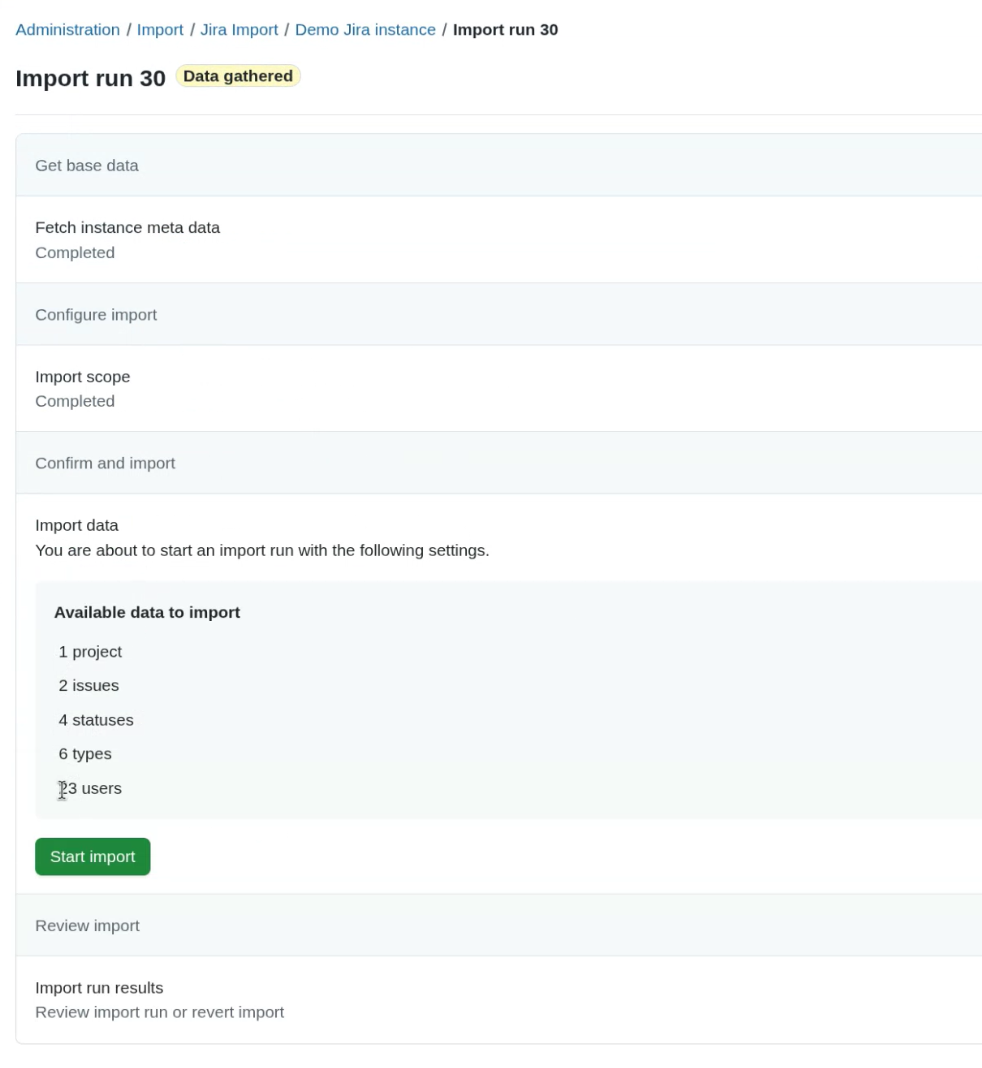This screenshot has width=982, height=1068.
Task: Open the Import breadcrumb link
Action: click(x=160, y=29)
